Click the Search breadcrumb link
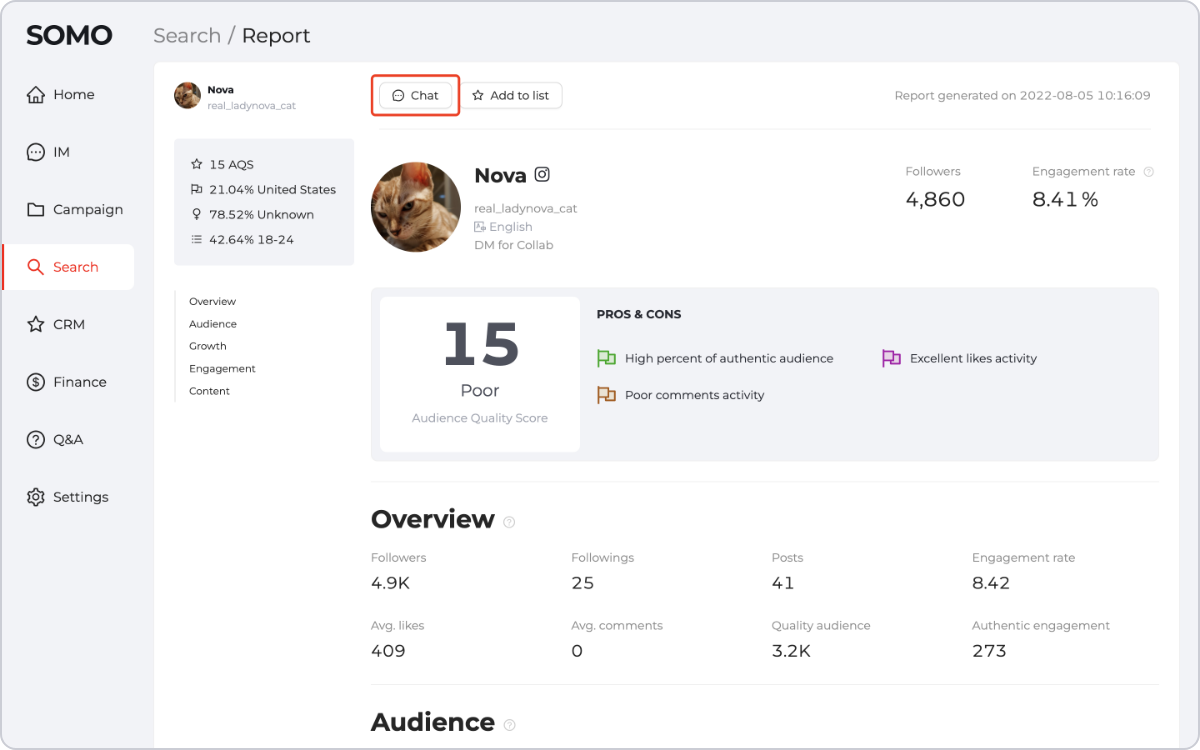 click(187, 36)
